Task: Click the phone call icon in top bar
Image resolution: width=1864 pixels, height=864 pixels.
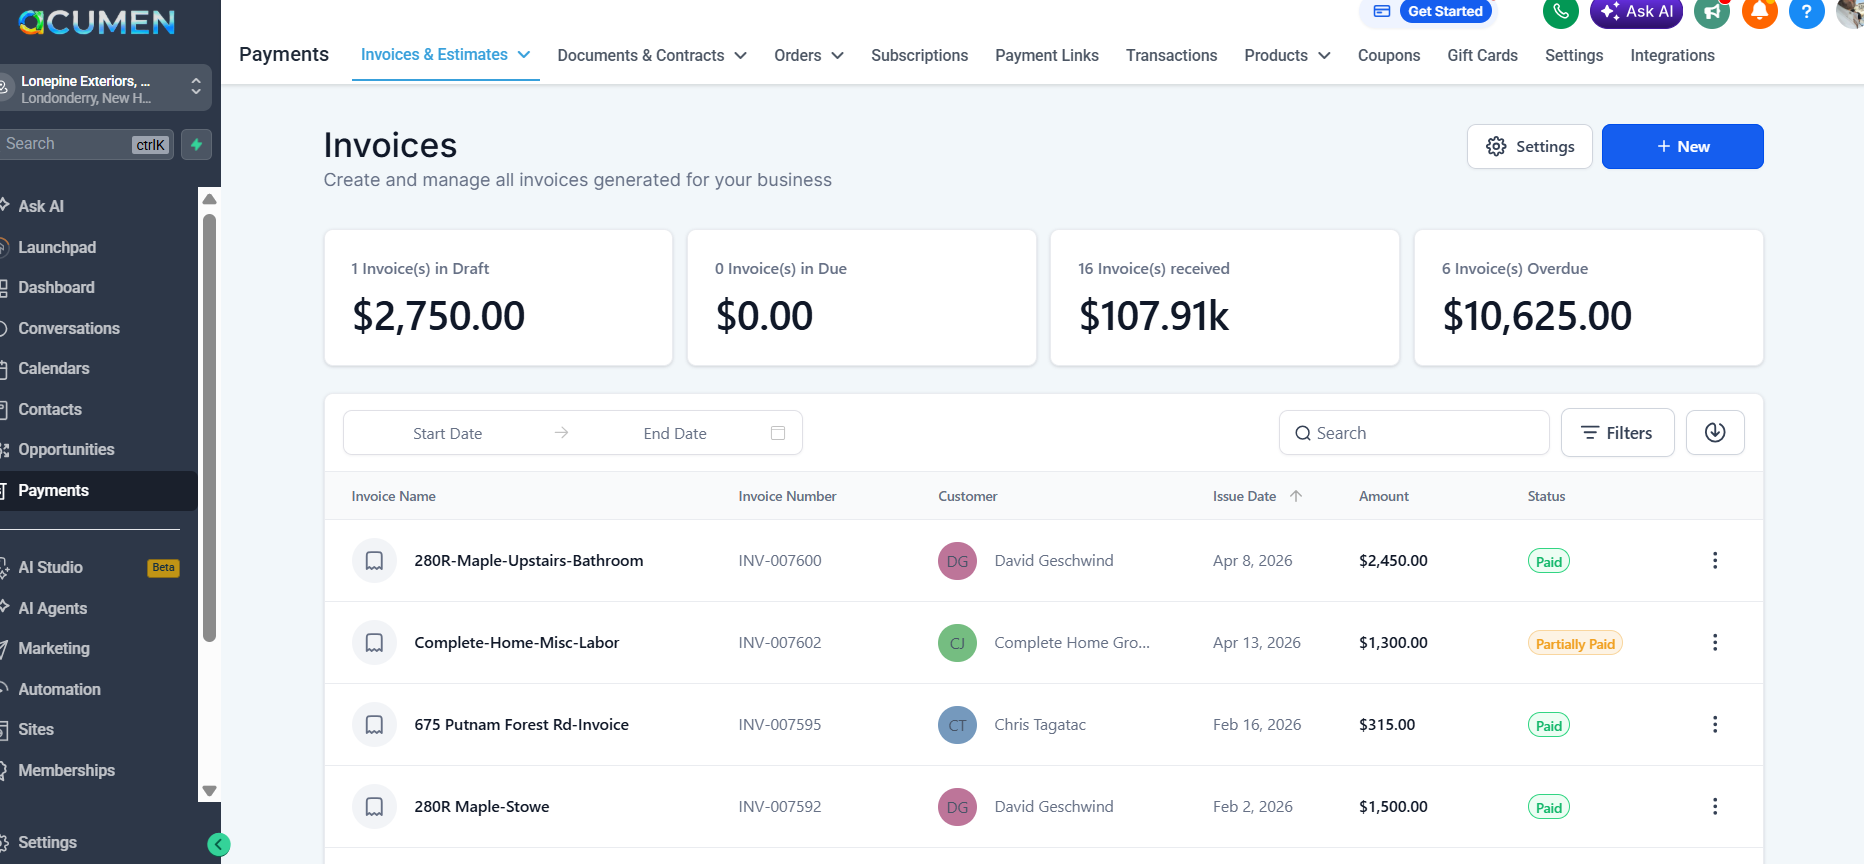Action: pos(1560,12)
